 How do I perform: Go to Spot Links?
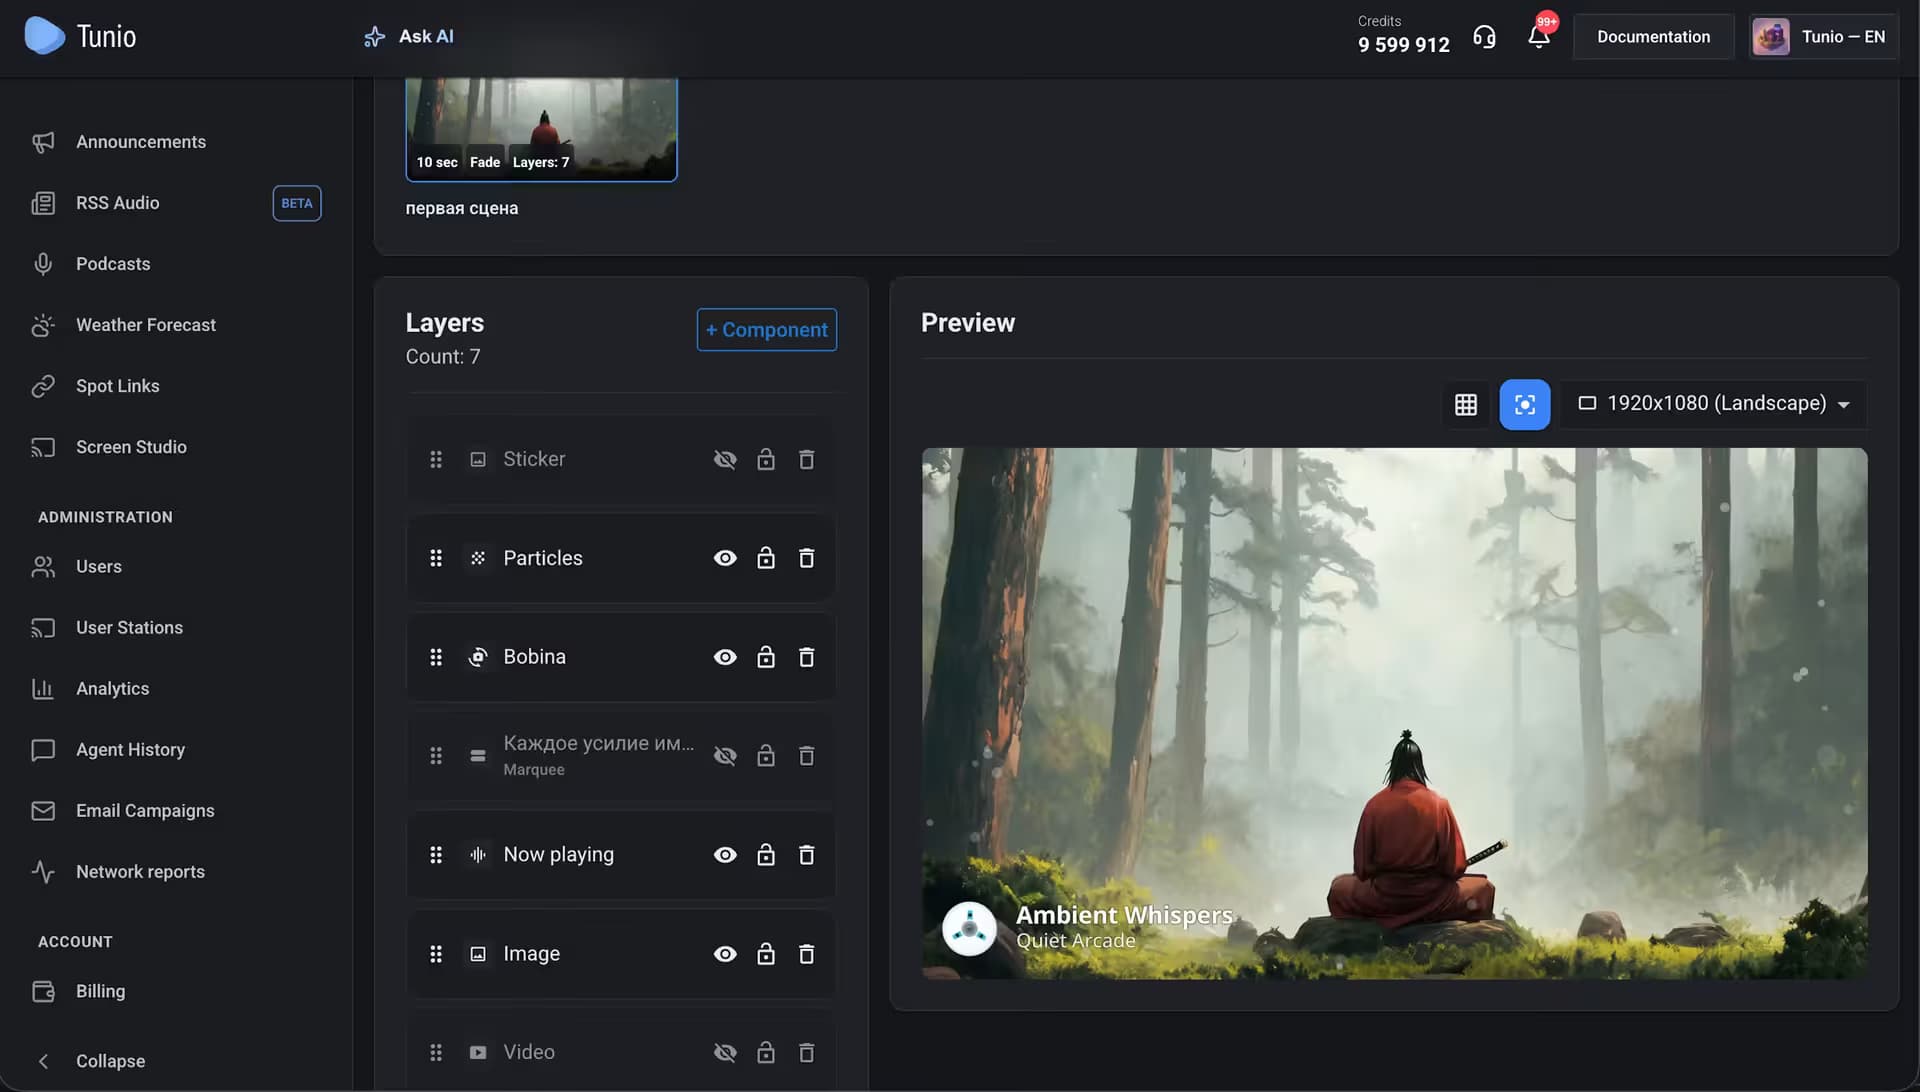point(118,386)
